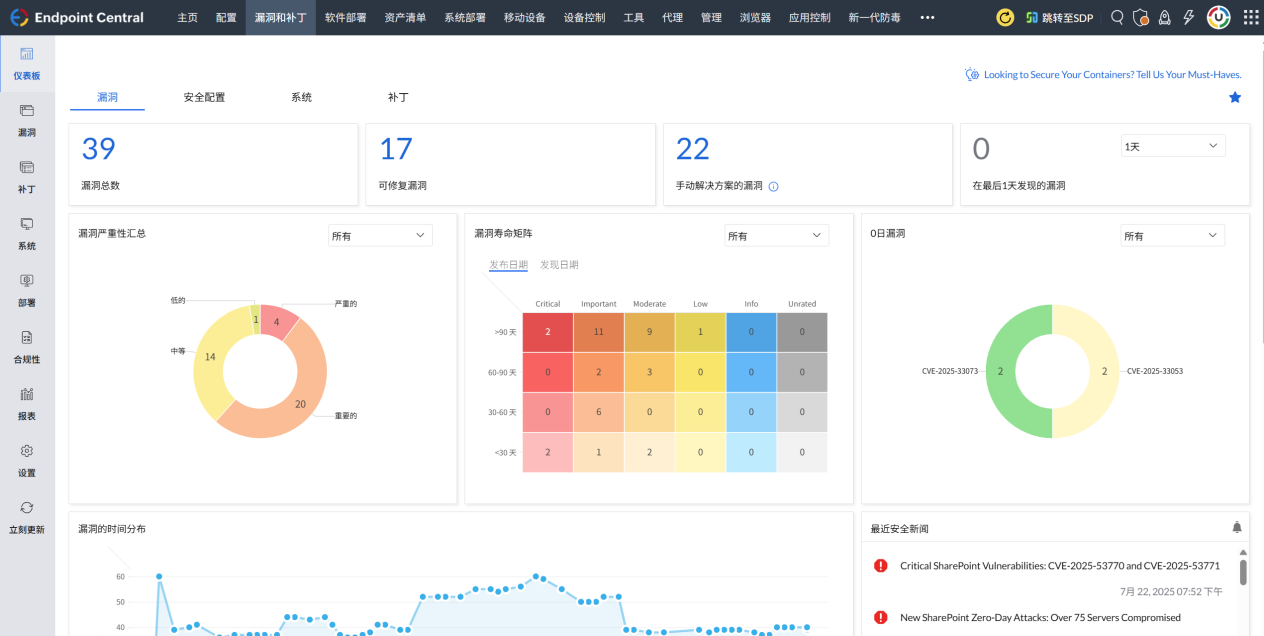Switch to the 安全配置 tab
Viewport: 1264px width, 636px height.
[x=204, y=97]
